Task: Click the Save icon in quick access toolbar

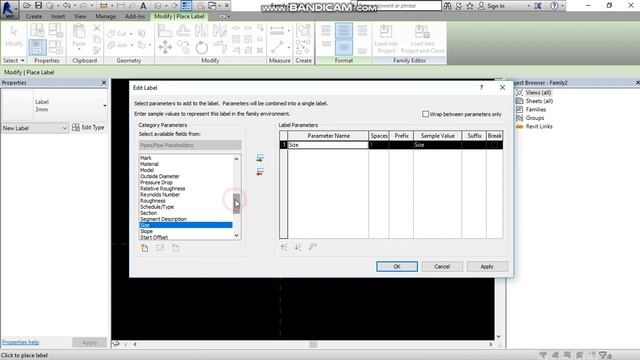Action: coord(38,6)
